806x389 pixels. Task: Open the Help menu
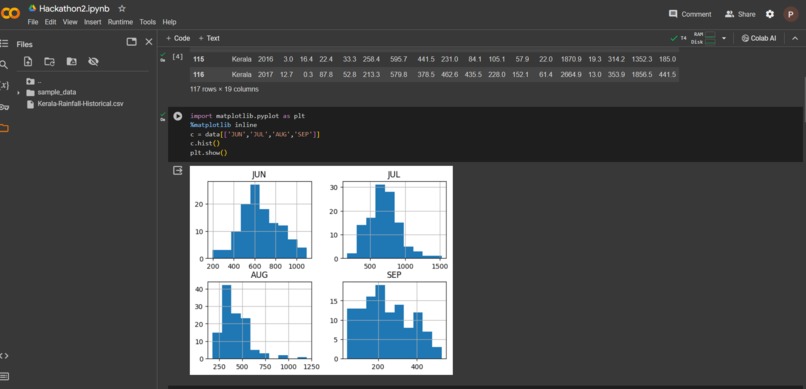pyautogui.click(x=170, y=22)
